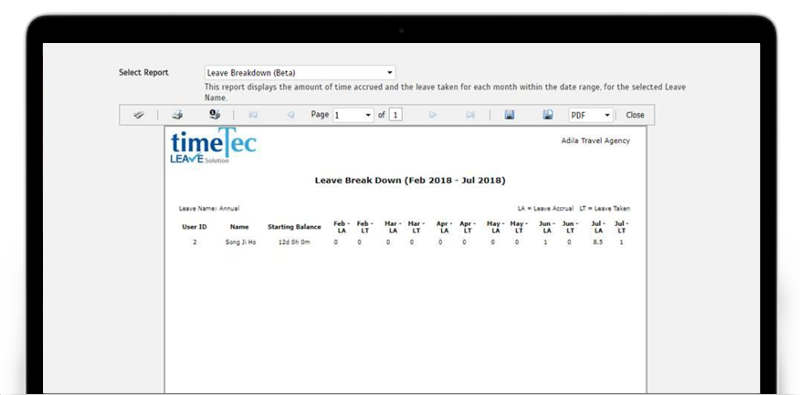The image size is (800, 395).
Task: Go to previous page arrow
Action: pos(290,115)
